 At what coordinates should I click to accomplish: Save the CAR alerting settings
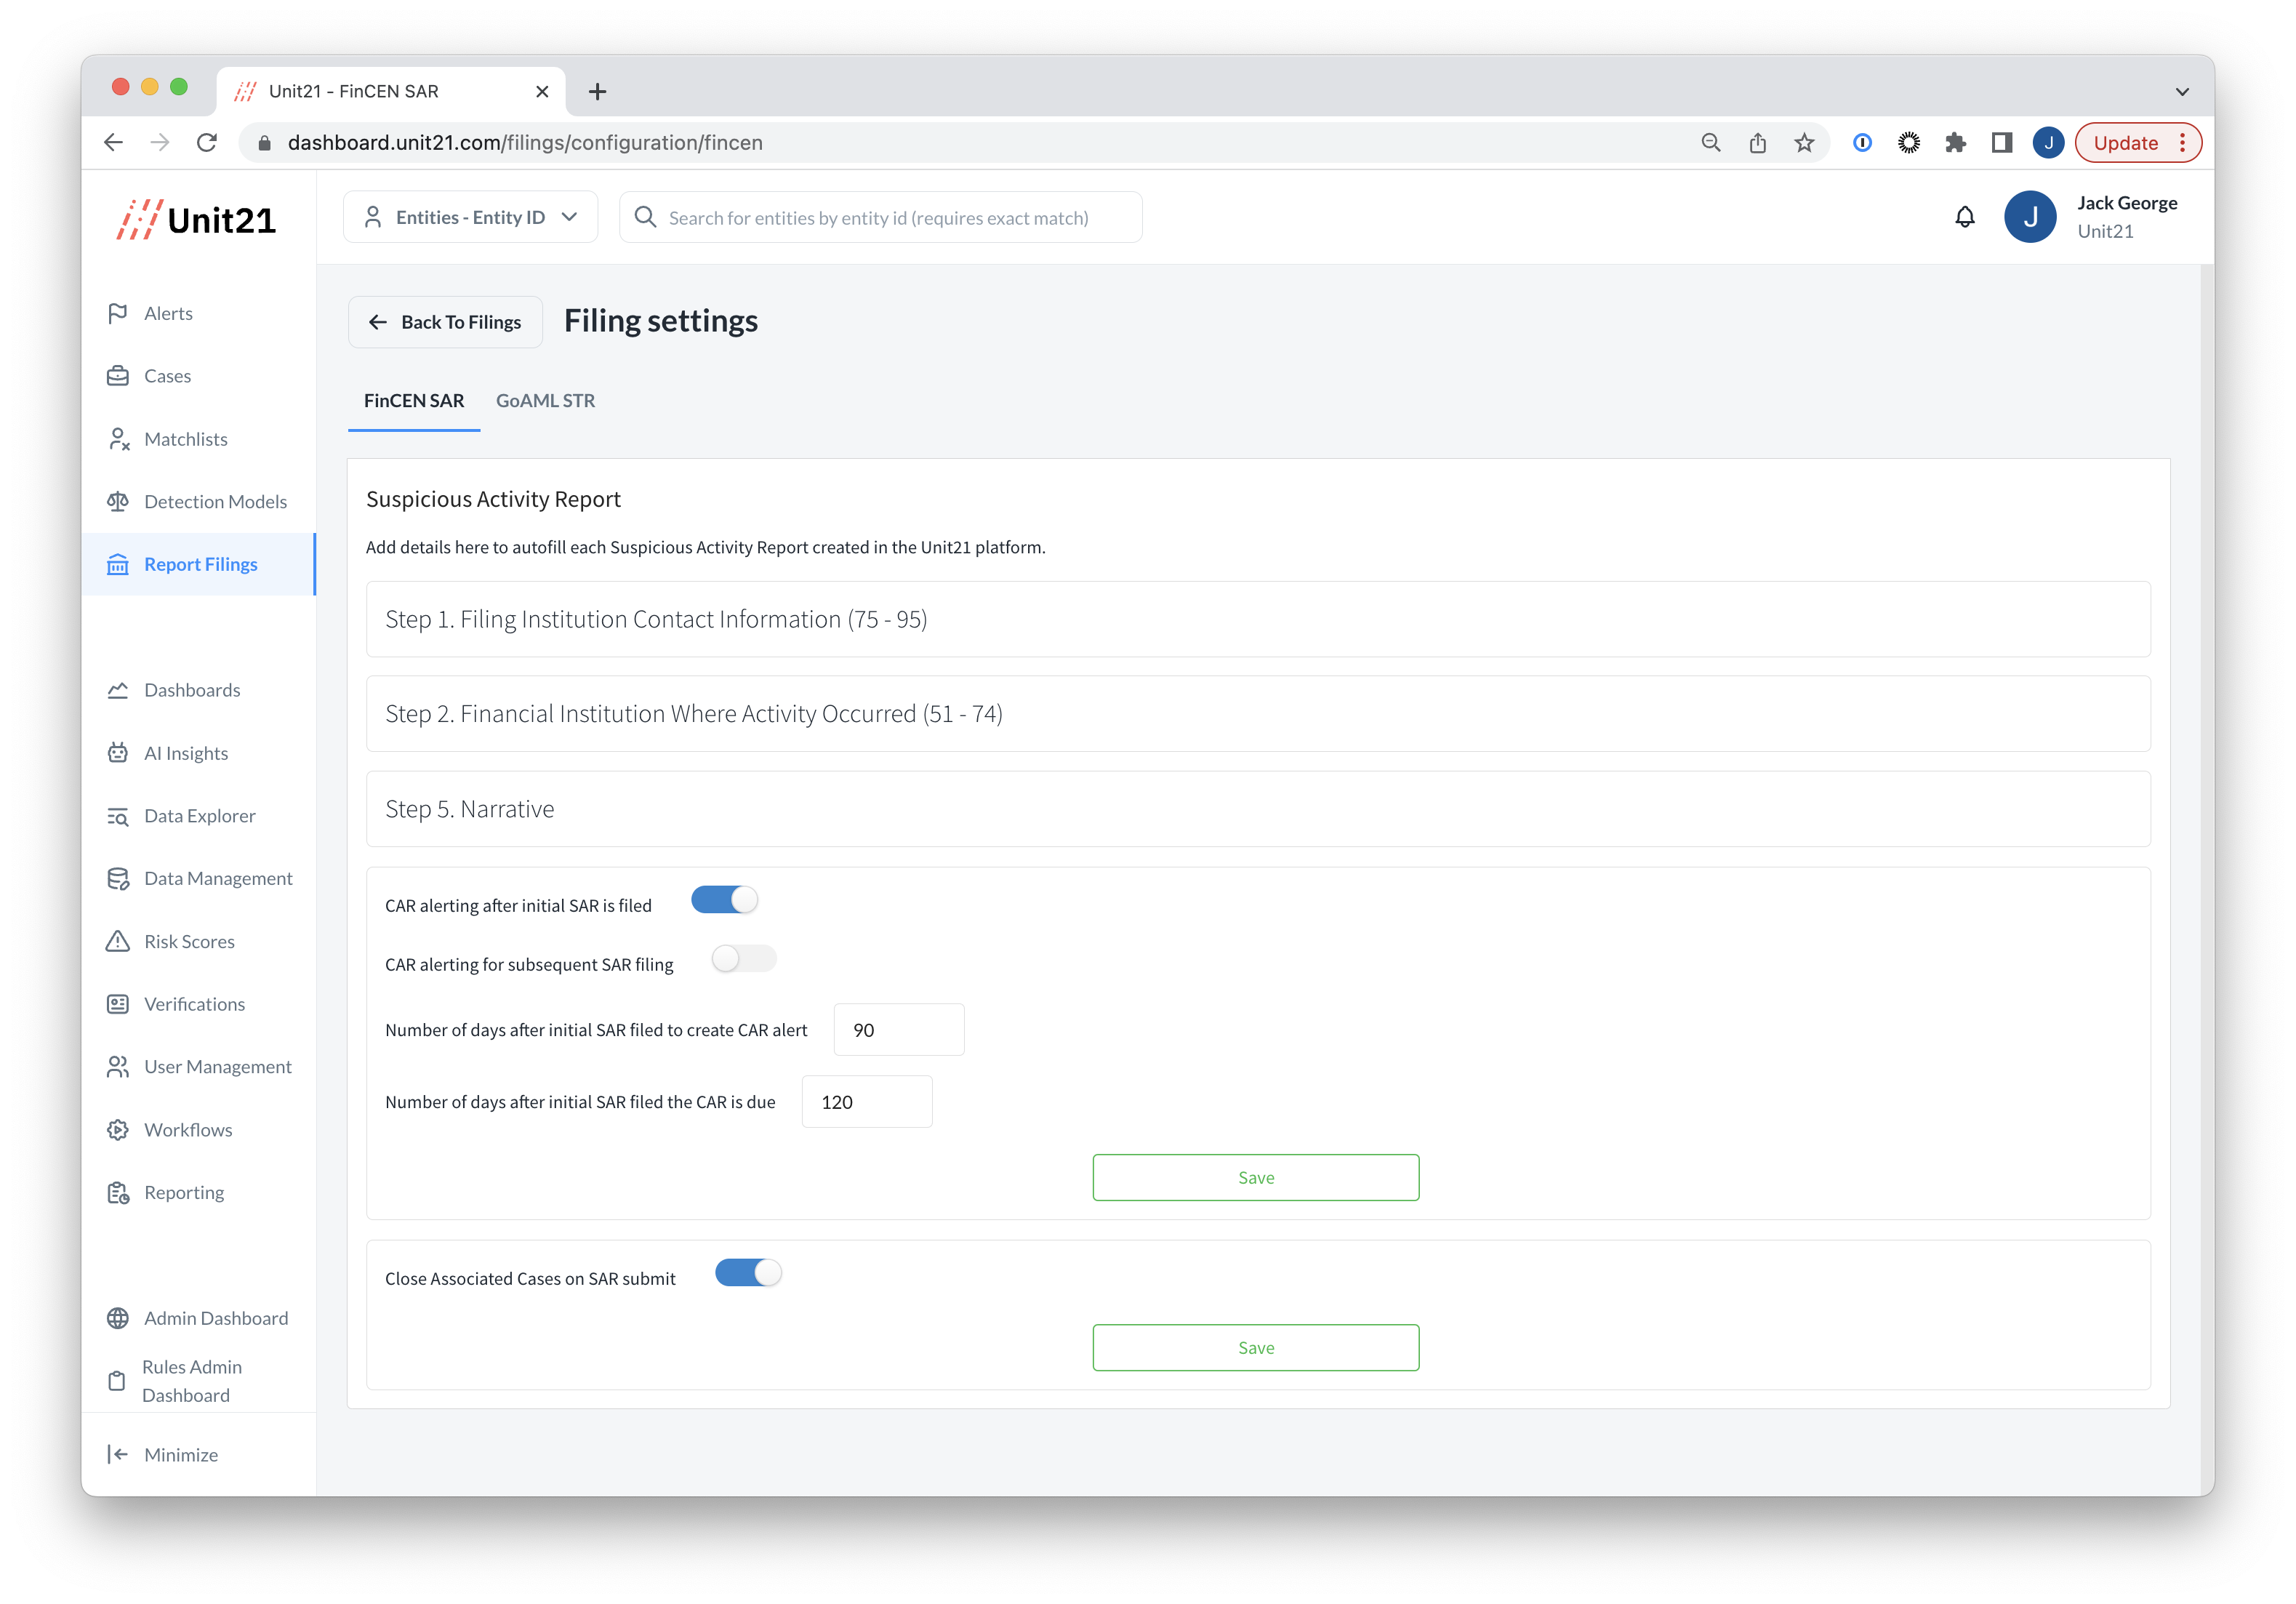point(1255,1178)
